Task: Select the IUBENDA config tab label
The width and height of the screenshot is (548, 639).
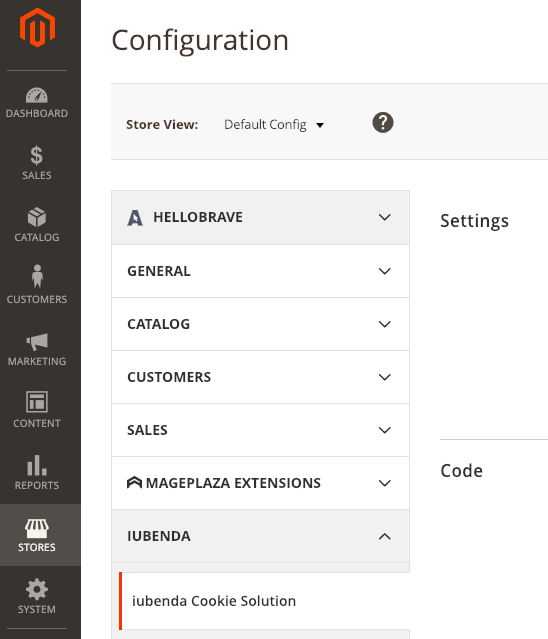Action: point(158,536)
